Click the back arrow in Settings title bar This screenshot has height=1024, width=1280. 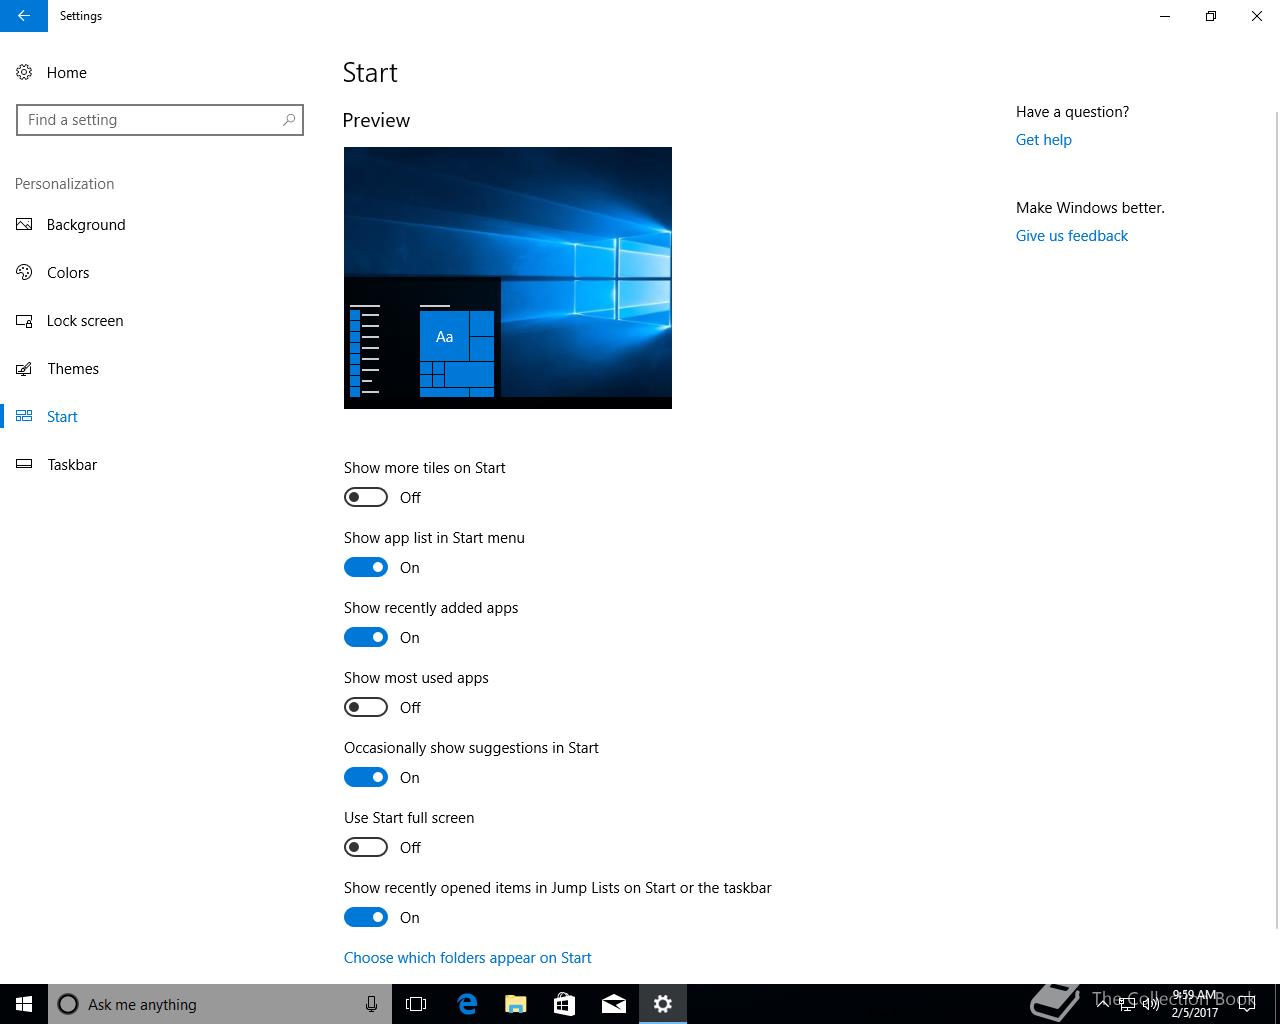point(24,16)
